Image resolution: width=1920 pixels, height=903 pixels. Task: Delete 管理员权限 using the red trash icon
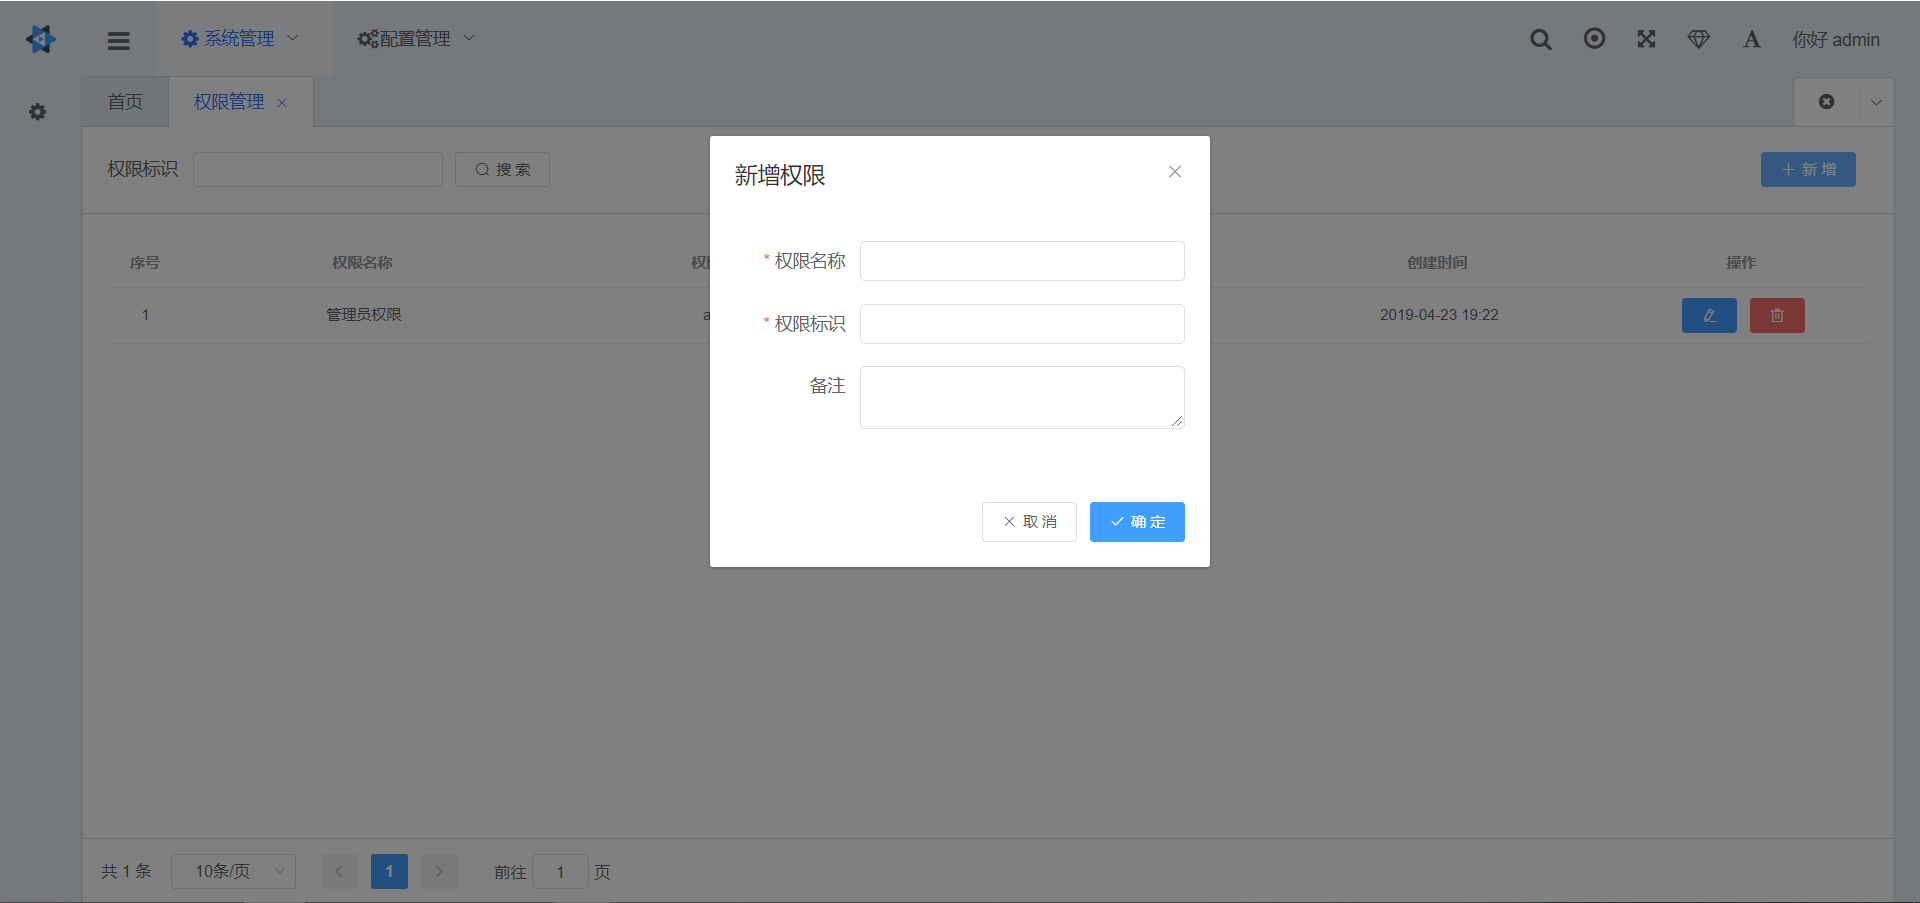coord(1777,315)
